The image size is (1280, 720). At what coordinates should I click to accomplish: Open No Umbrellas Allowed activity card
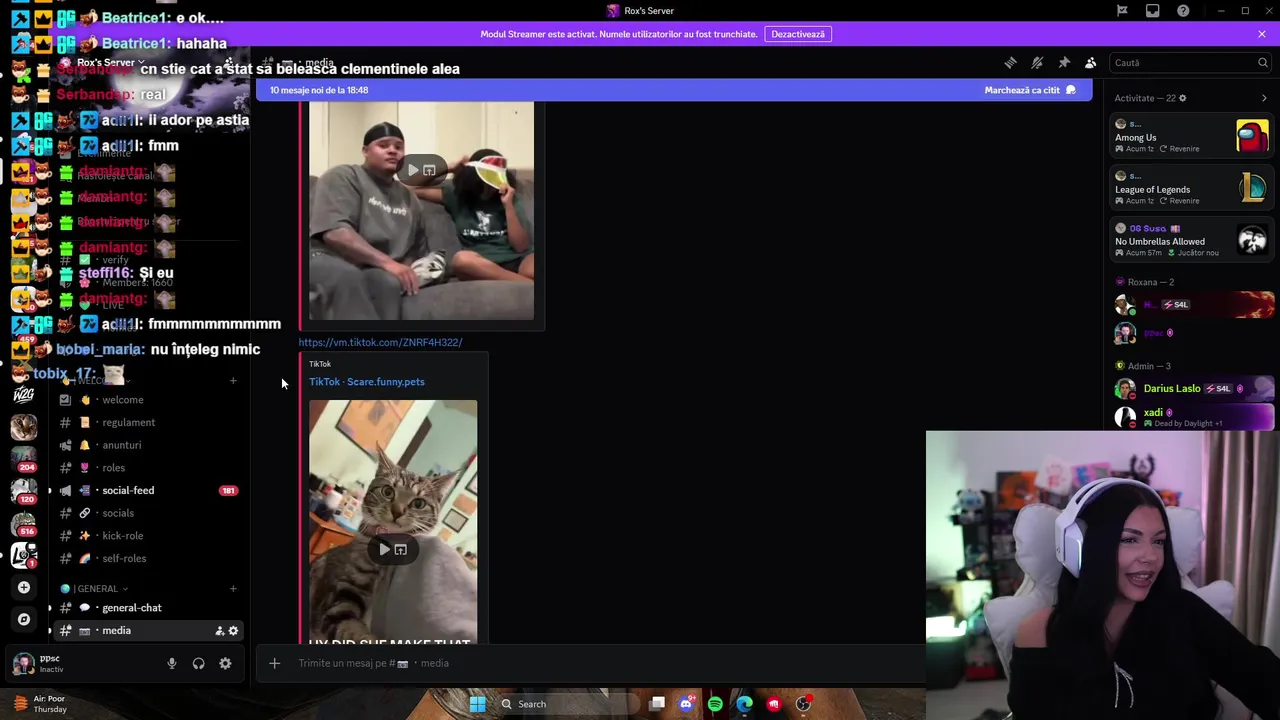(1192, 240)
